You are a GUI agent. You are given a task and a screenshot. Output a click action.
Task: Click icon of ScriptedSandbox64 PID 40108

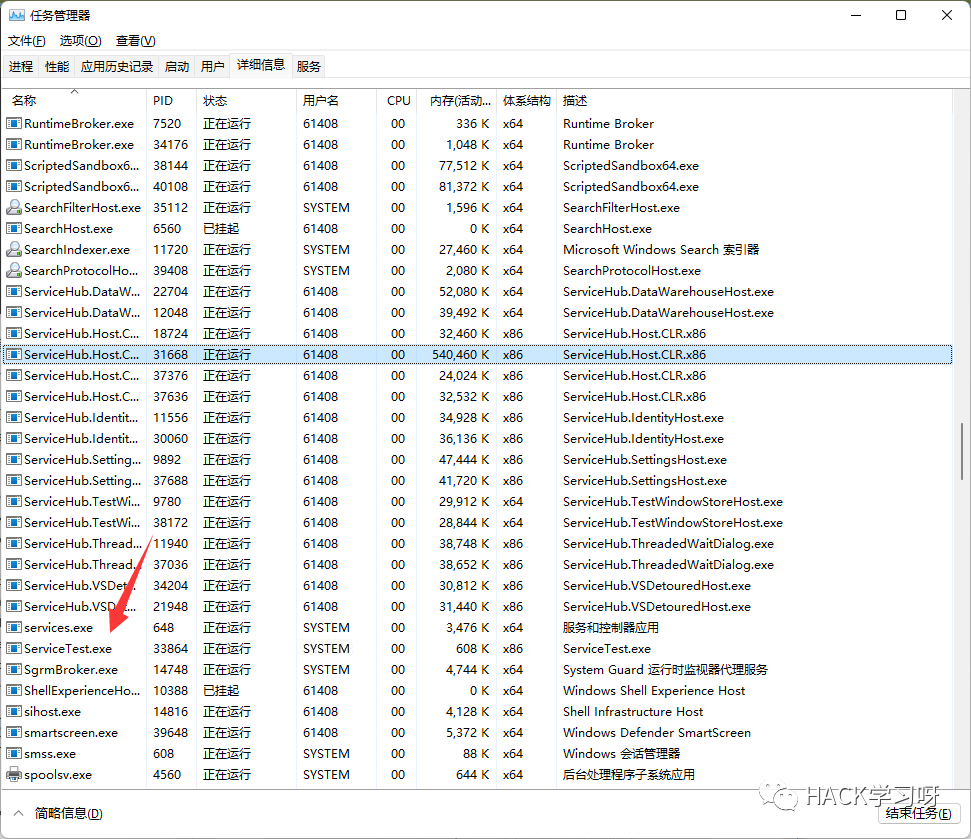click(x=14, y=186)
